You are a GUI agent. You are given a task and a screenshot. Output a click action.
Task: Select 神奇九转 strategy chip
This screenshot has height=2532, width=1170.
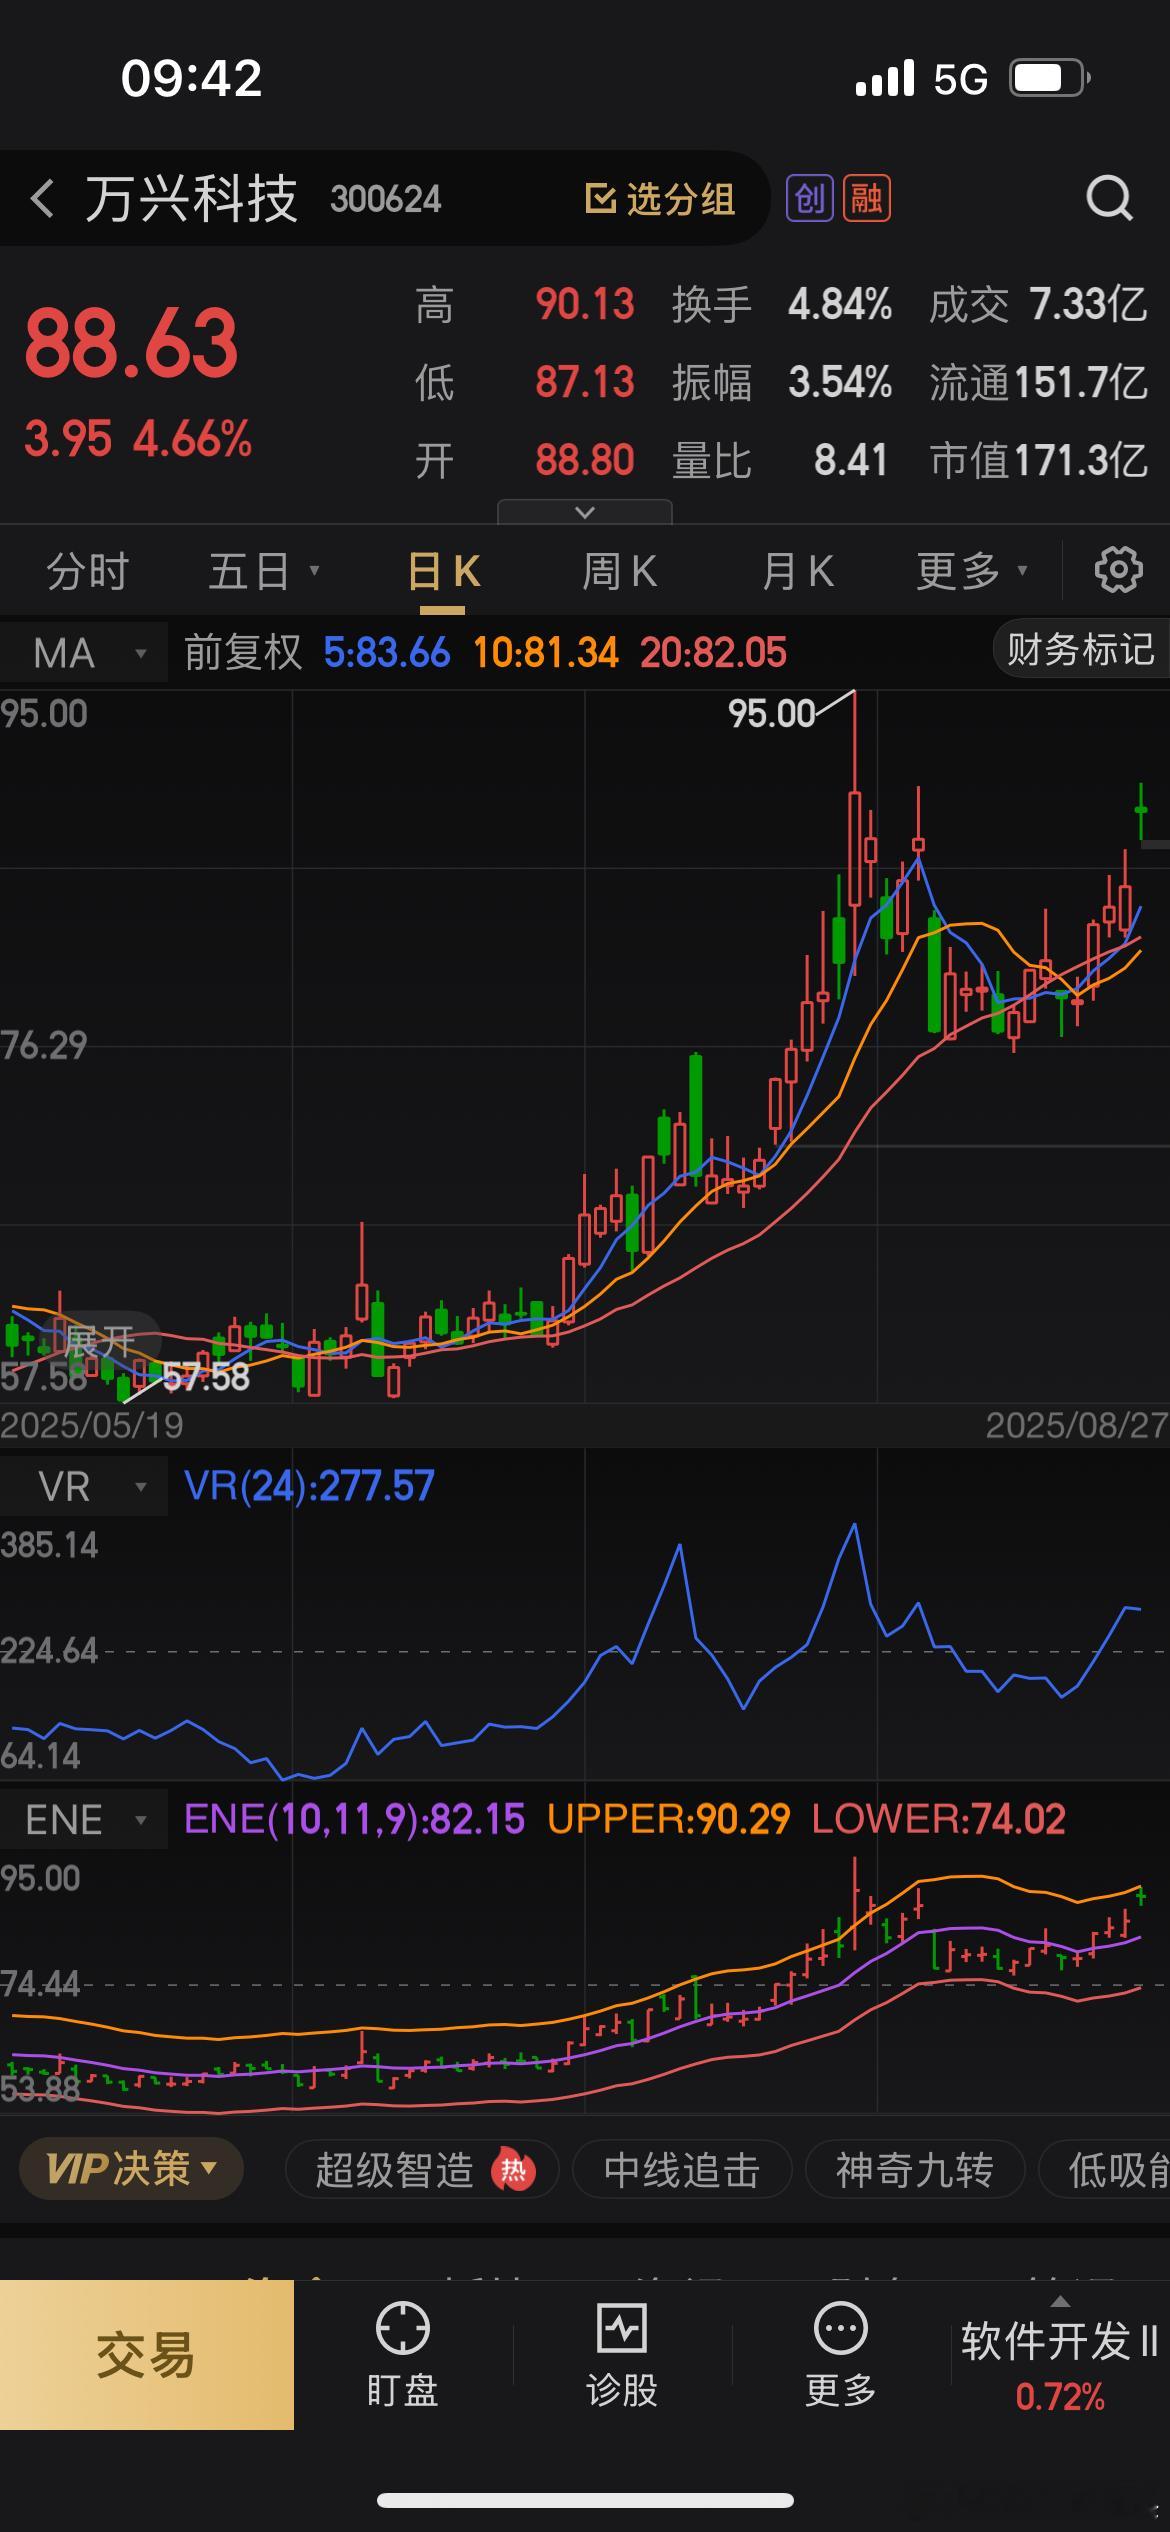915,2170
